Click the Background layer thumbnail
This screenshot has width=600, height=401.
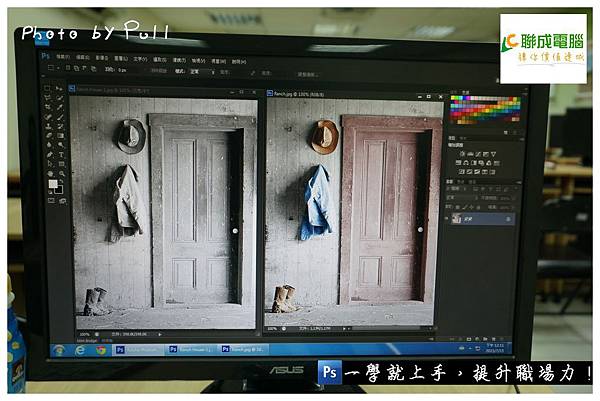pyautogui.click(x=457, y=218)
